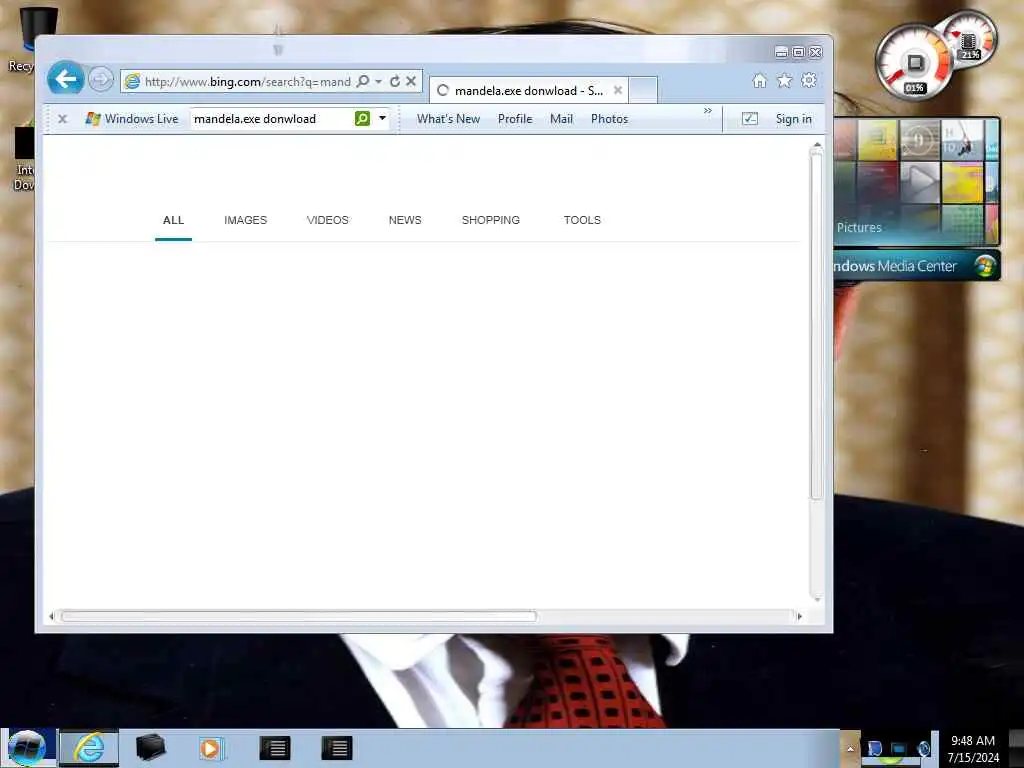Open the TOOLS search option

click(x=583, y=220)
